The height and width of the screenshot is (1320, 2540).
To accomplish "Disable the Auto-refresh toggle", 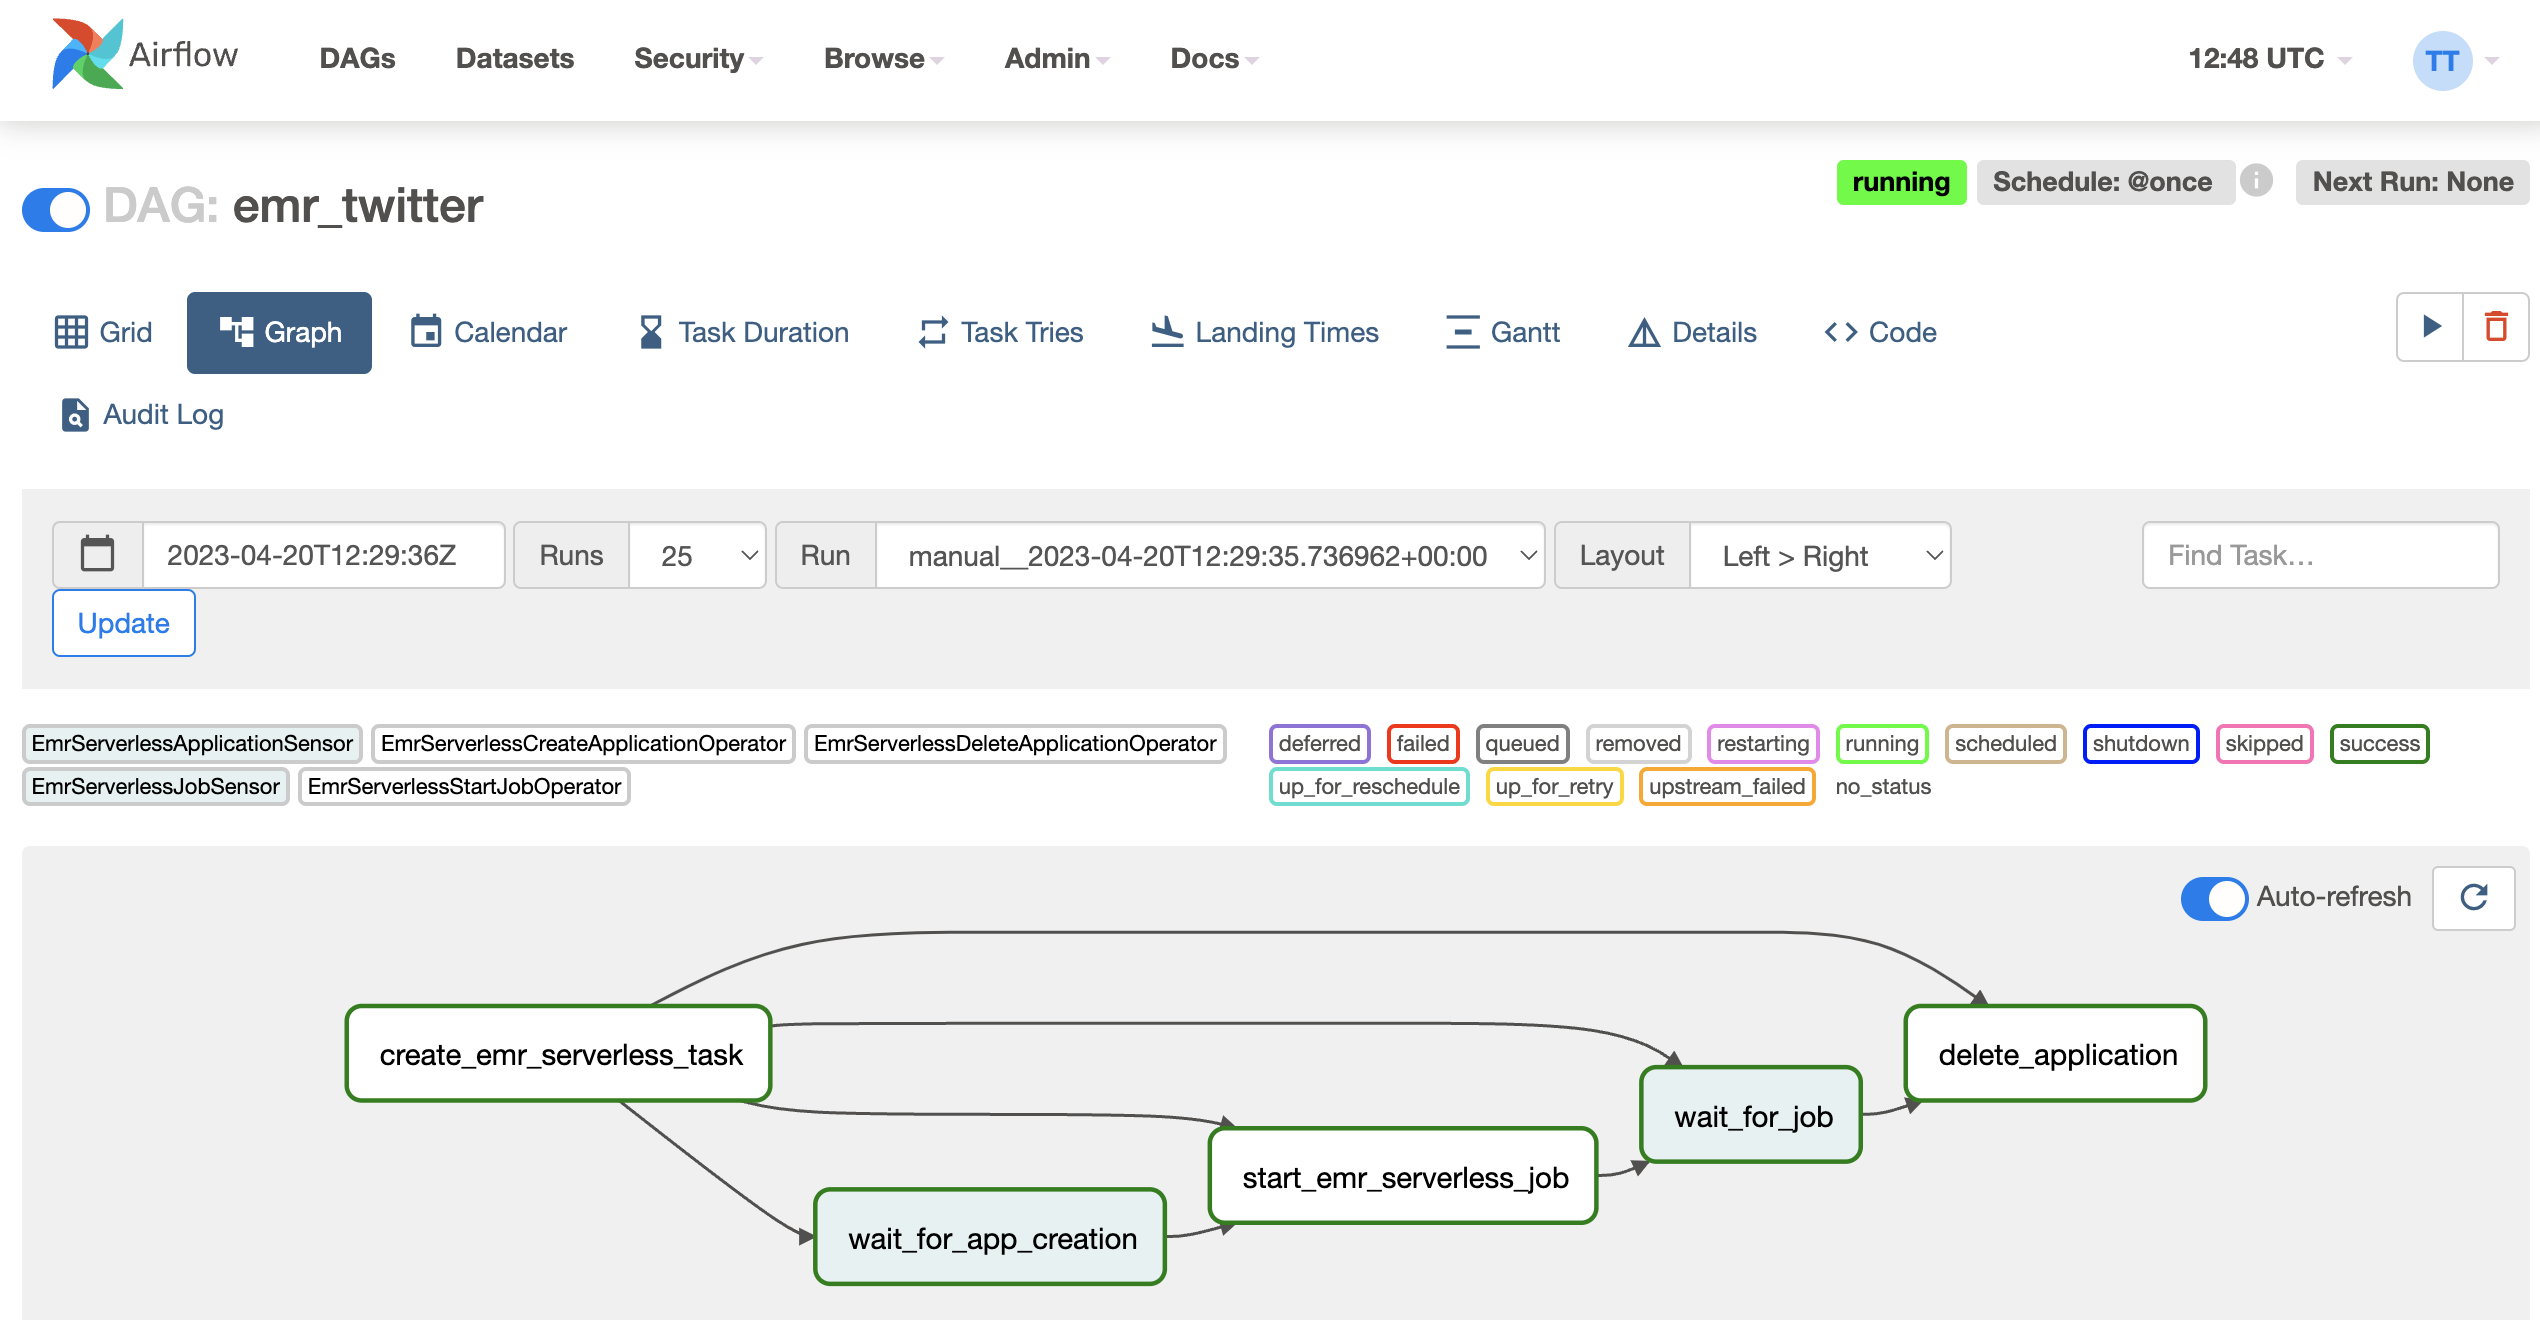I will (2213, 897).
